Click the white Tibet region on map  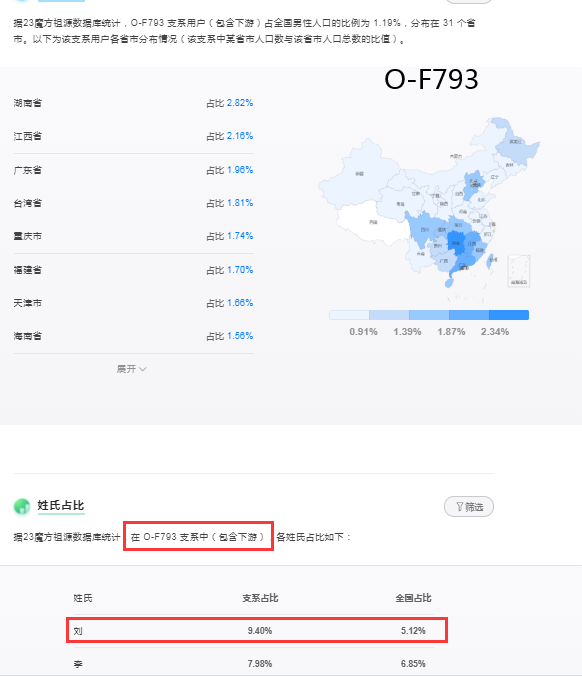372,223
